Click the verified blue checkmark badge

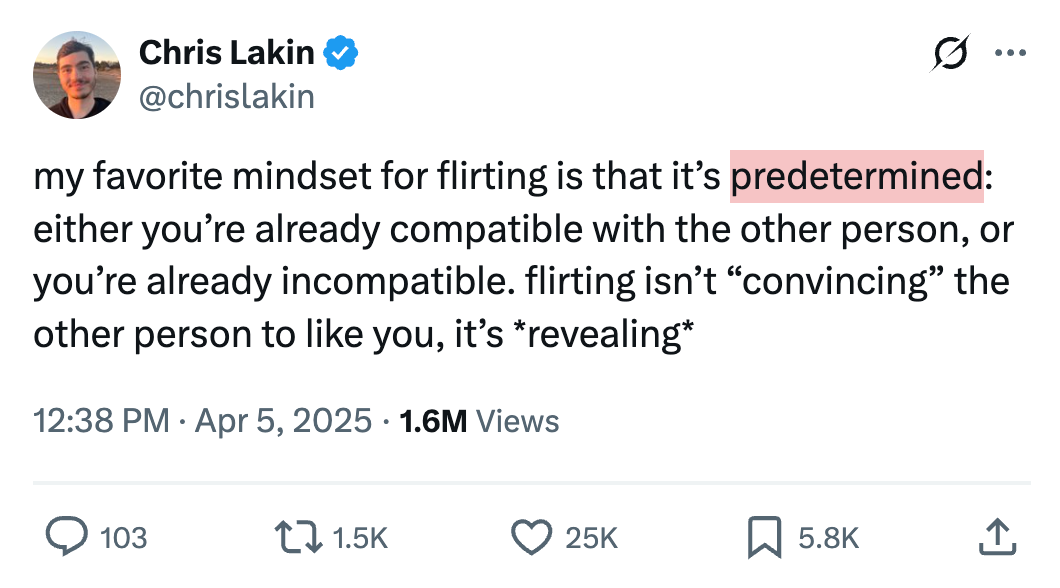tap(340, 52)
